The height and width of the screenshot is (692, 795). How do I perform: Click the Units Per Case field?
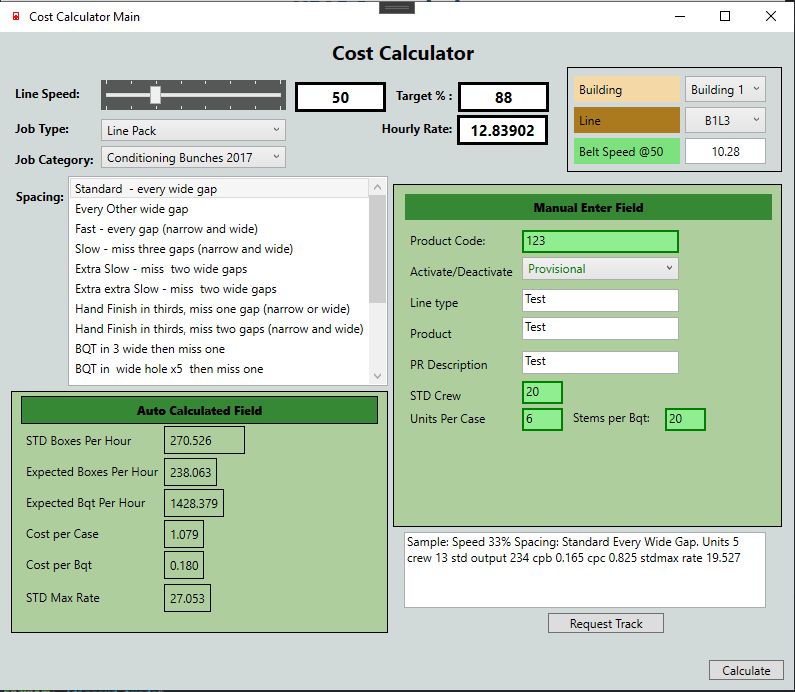point(542,419)
